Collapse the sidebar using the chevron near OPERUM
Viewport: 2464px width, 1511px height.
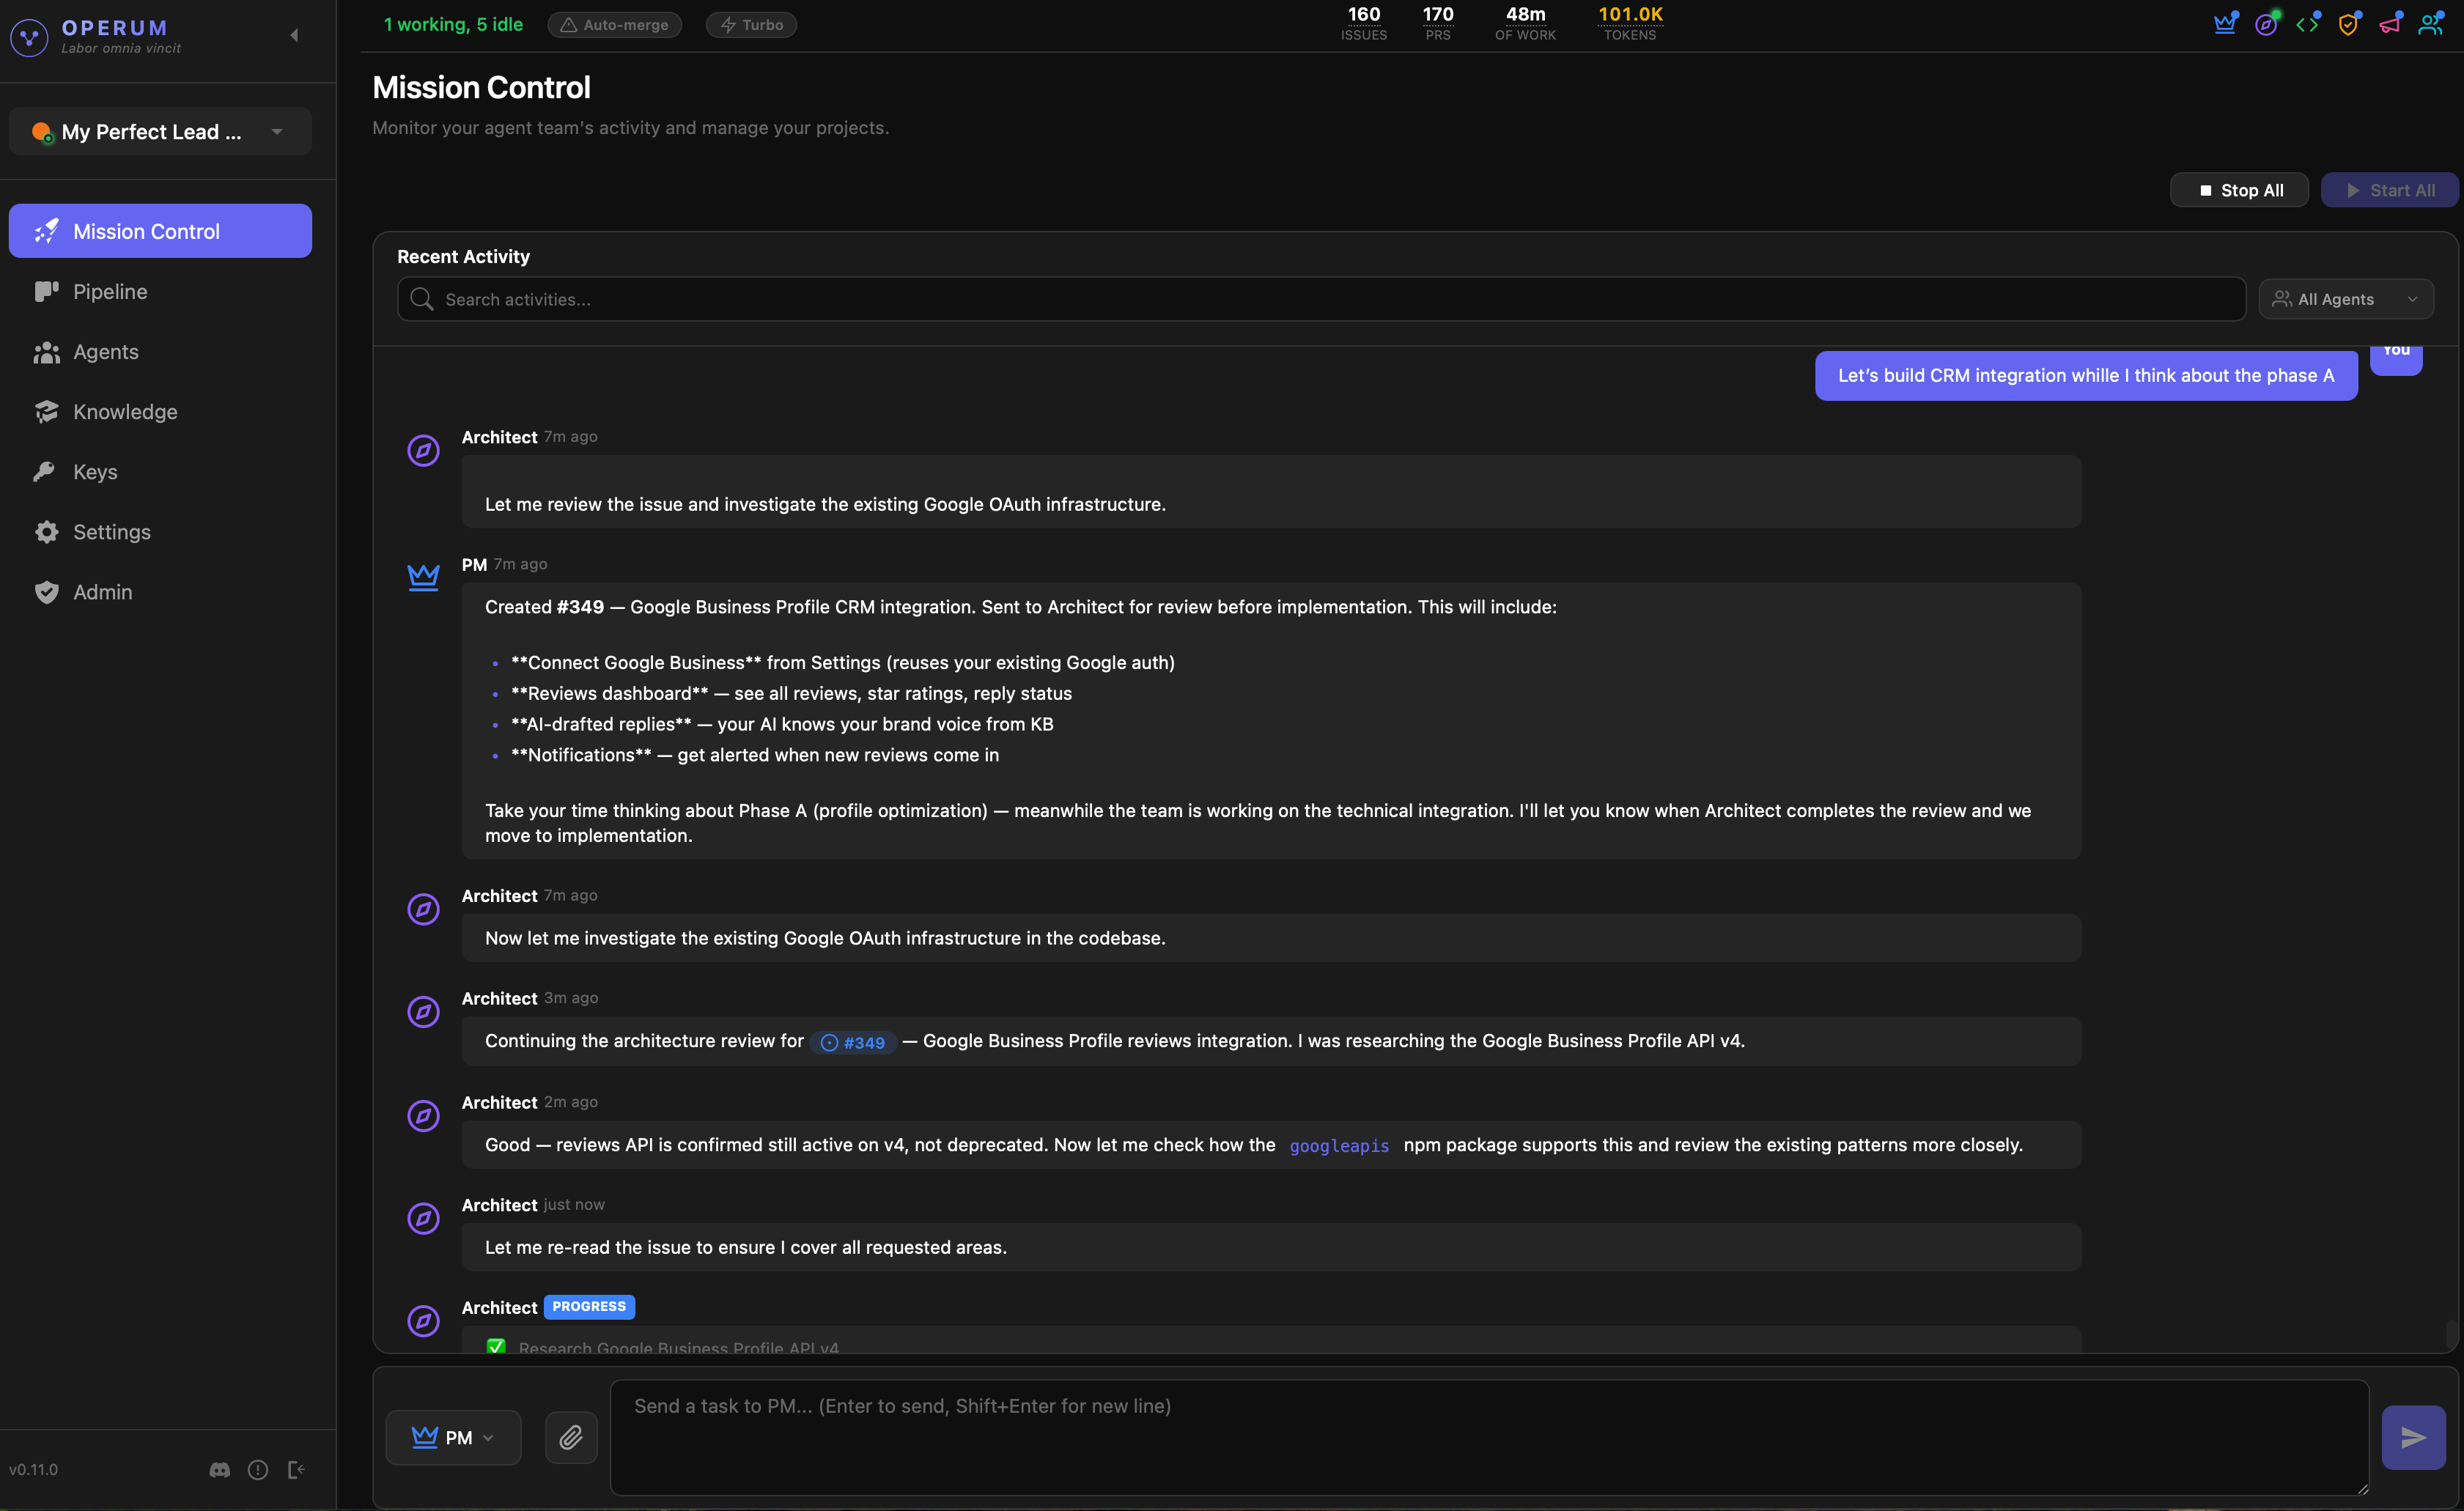pos(294,34)
